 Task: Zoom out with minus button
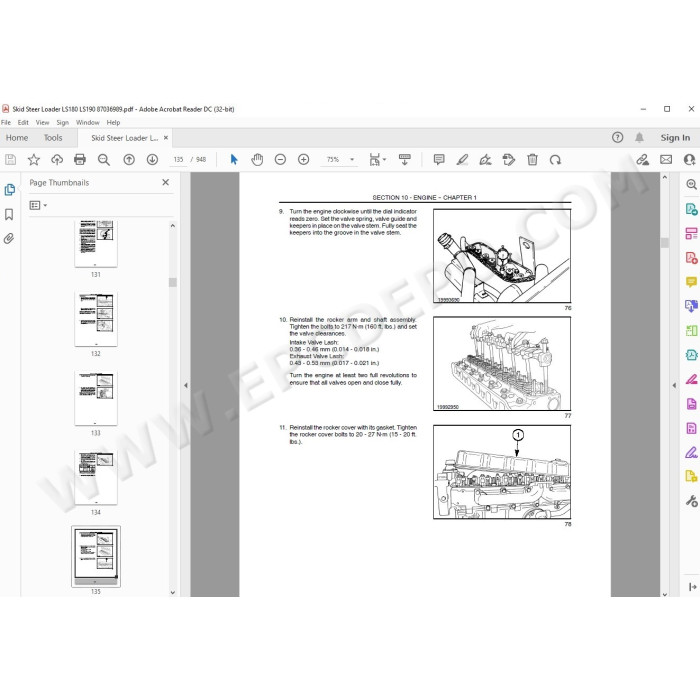[280, 159]
